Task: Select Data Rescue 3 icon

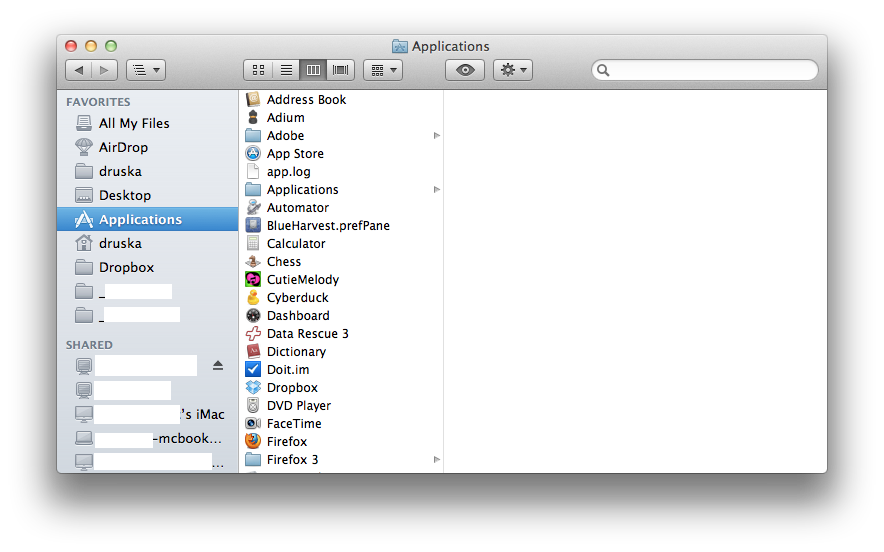Action: [253, 333]
